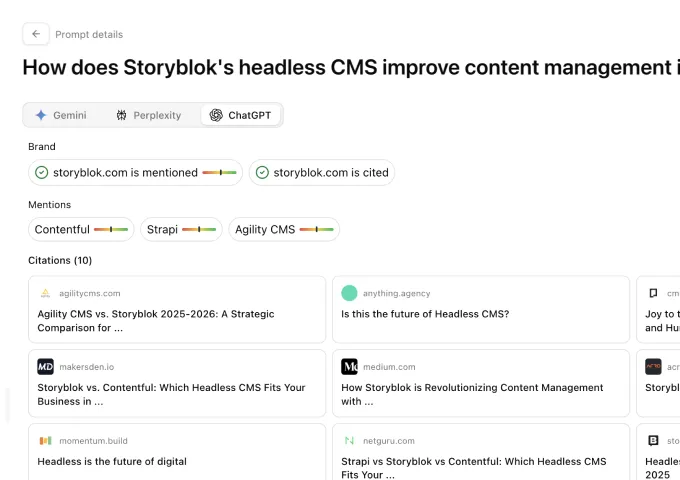Select the Contentful mention chip
The height and width of the screenshot is (480, 680).
(x=81, y=229)
